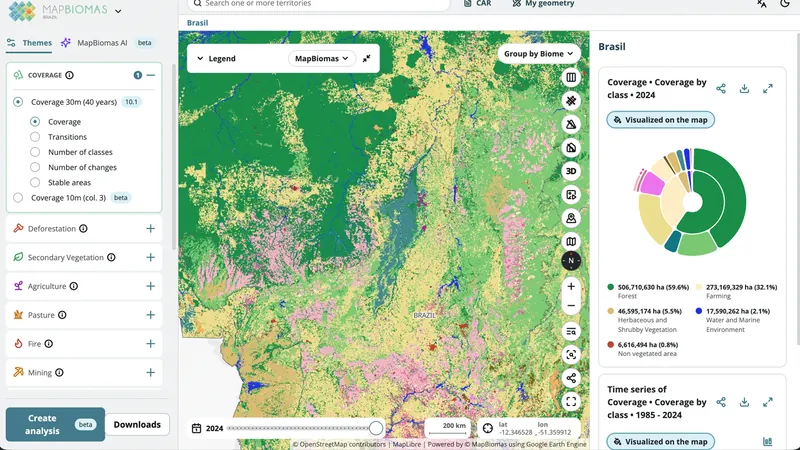800x450 pixels.
Task: Toggle Visualized on the map for Time series
Action: [x=661, y=441]
